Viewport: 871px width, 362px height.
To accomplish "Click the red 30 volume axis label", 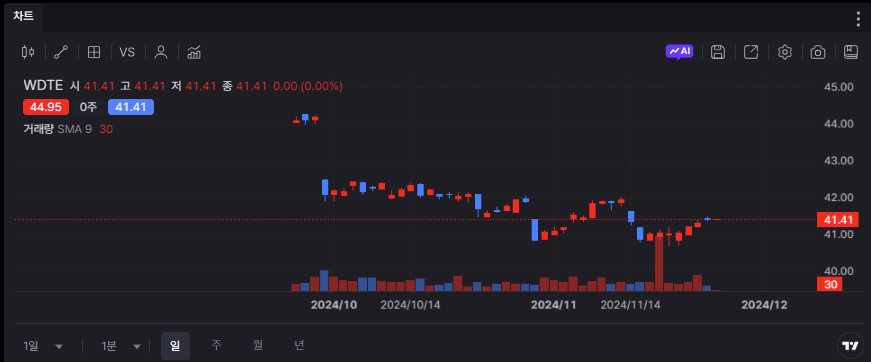I will pyautogui.click(x=829, y=285).
